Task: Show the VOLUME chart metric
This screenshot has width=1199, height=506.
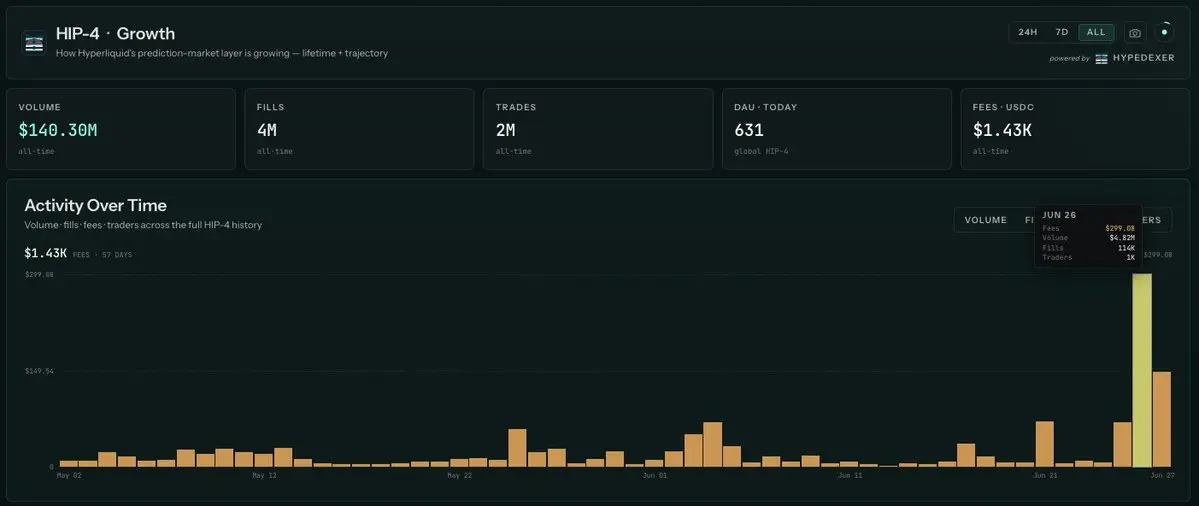Action: click(985, 220)
